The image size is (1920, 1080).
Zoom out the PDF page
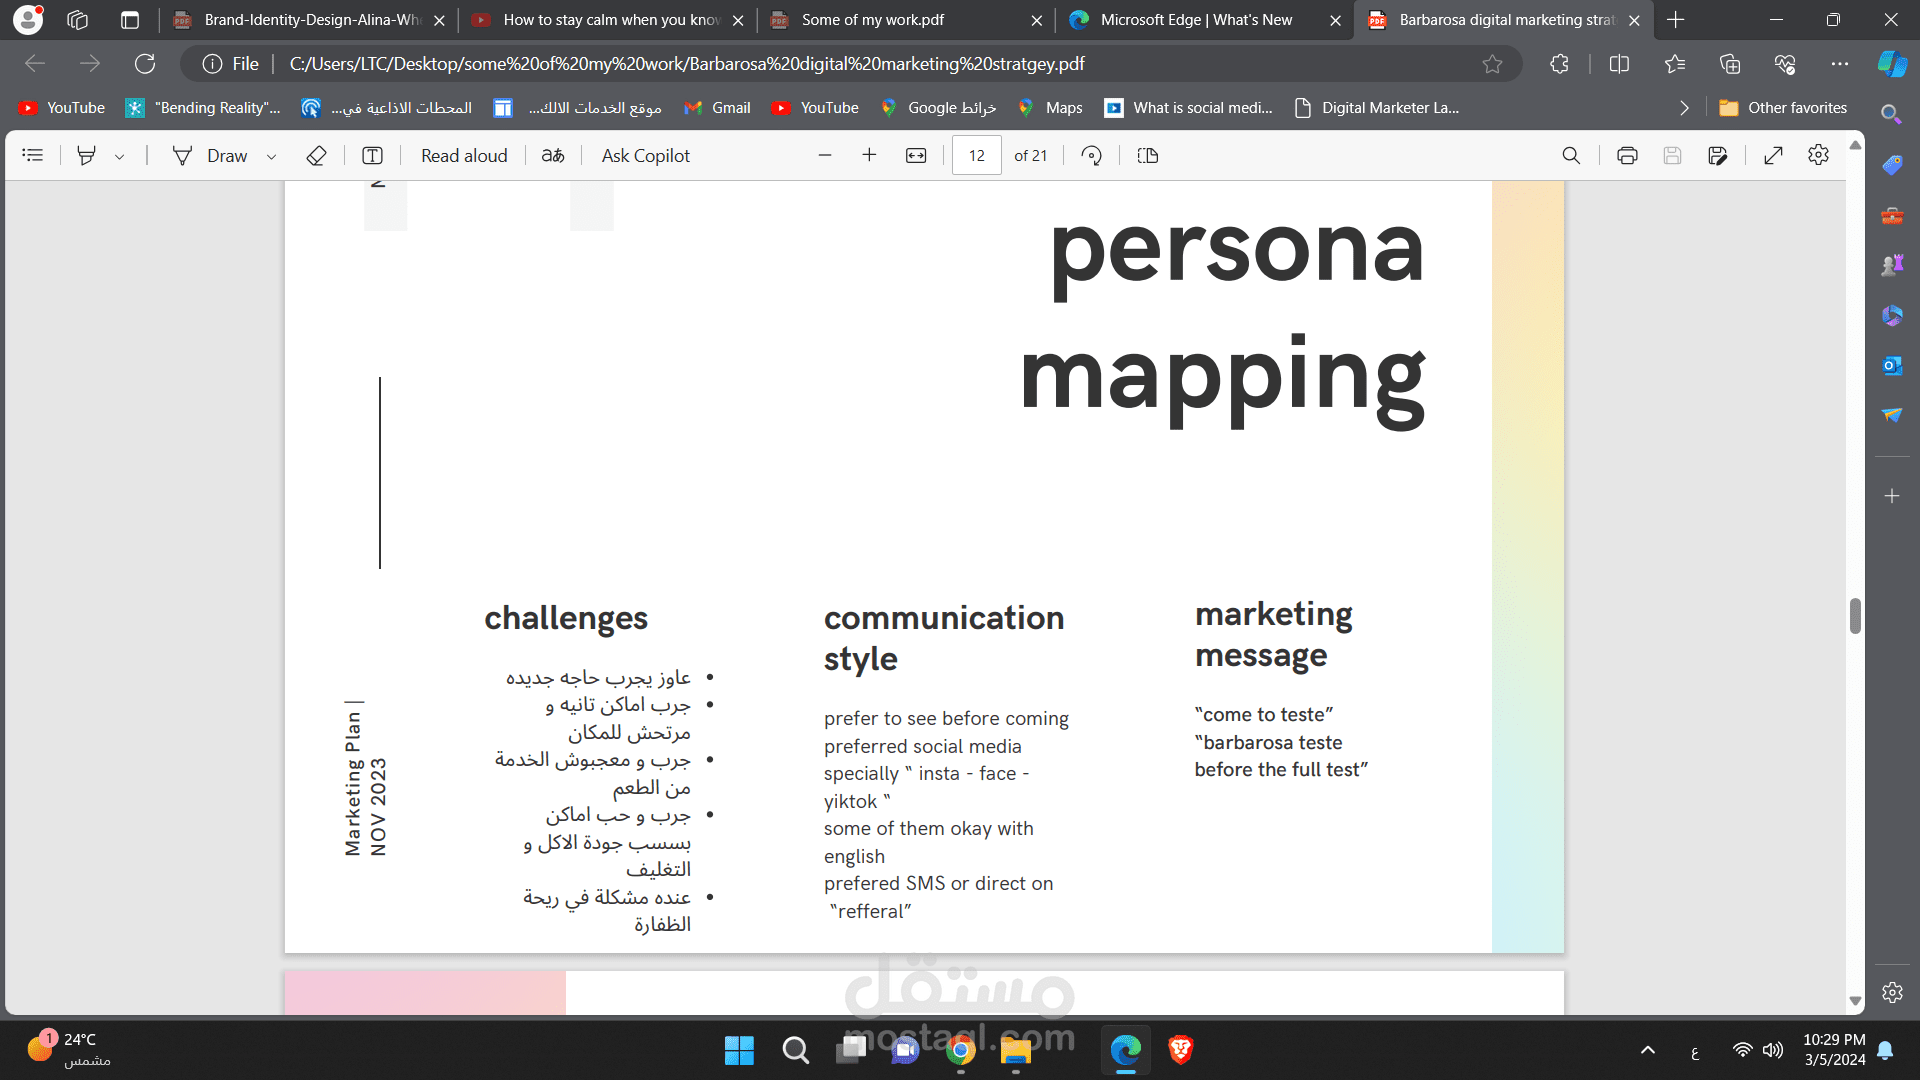click(825, 155)
